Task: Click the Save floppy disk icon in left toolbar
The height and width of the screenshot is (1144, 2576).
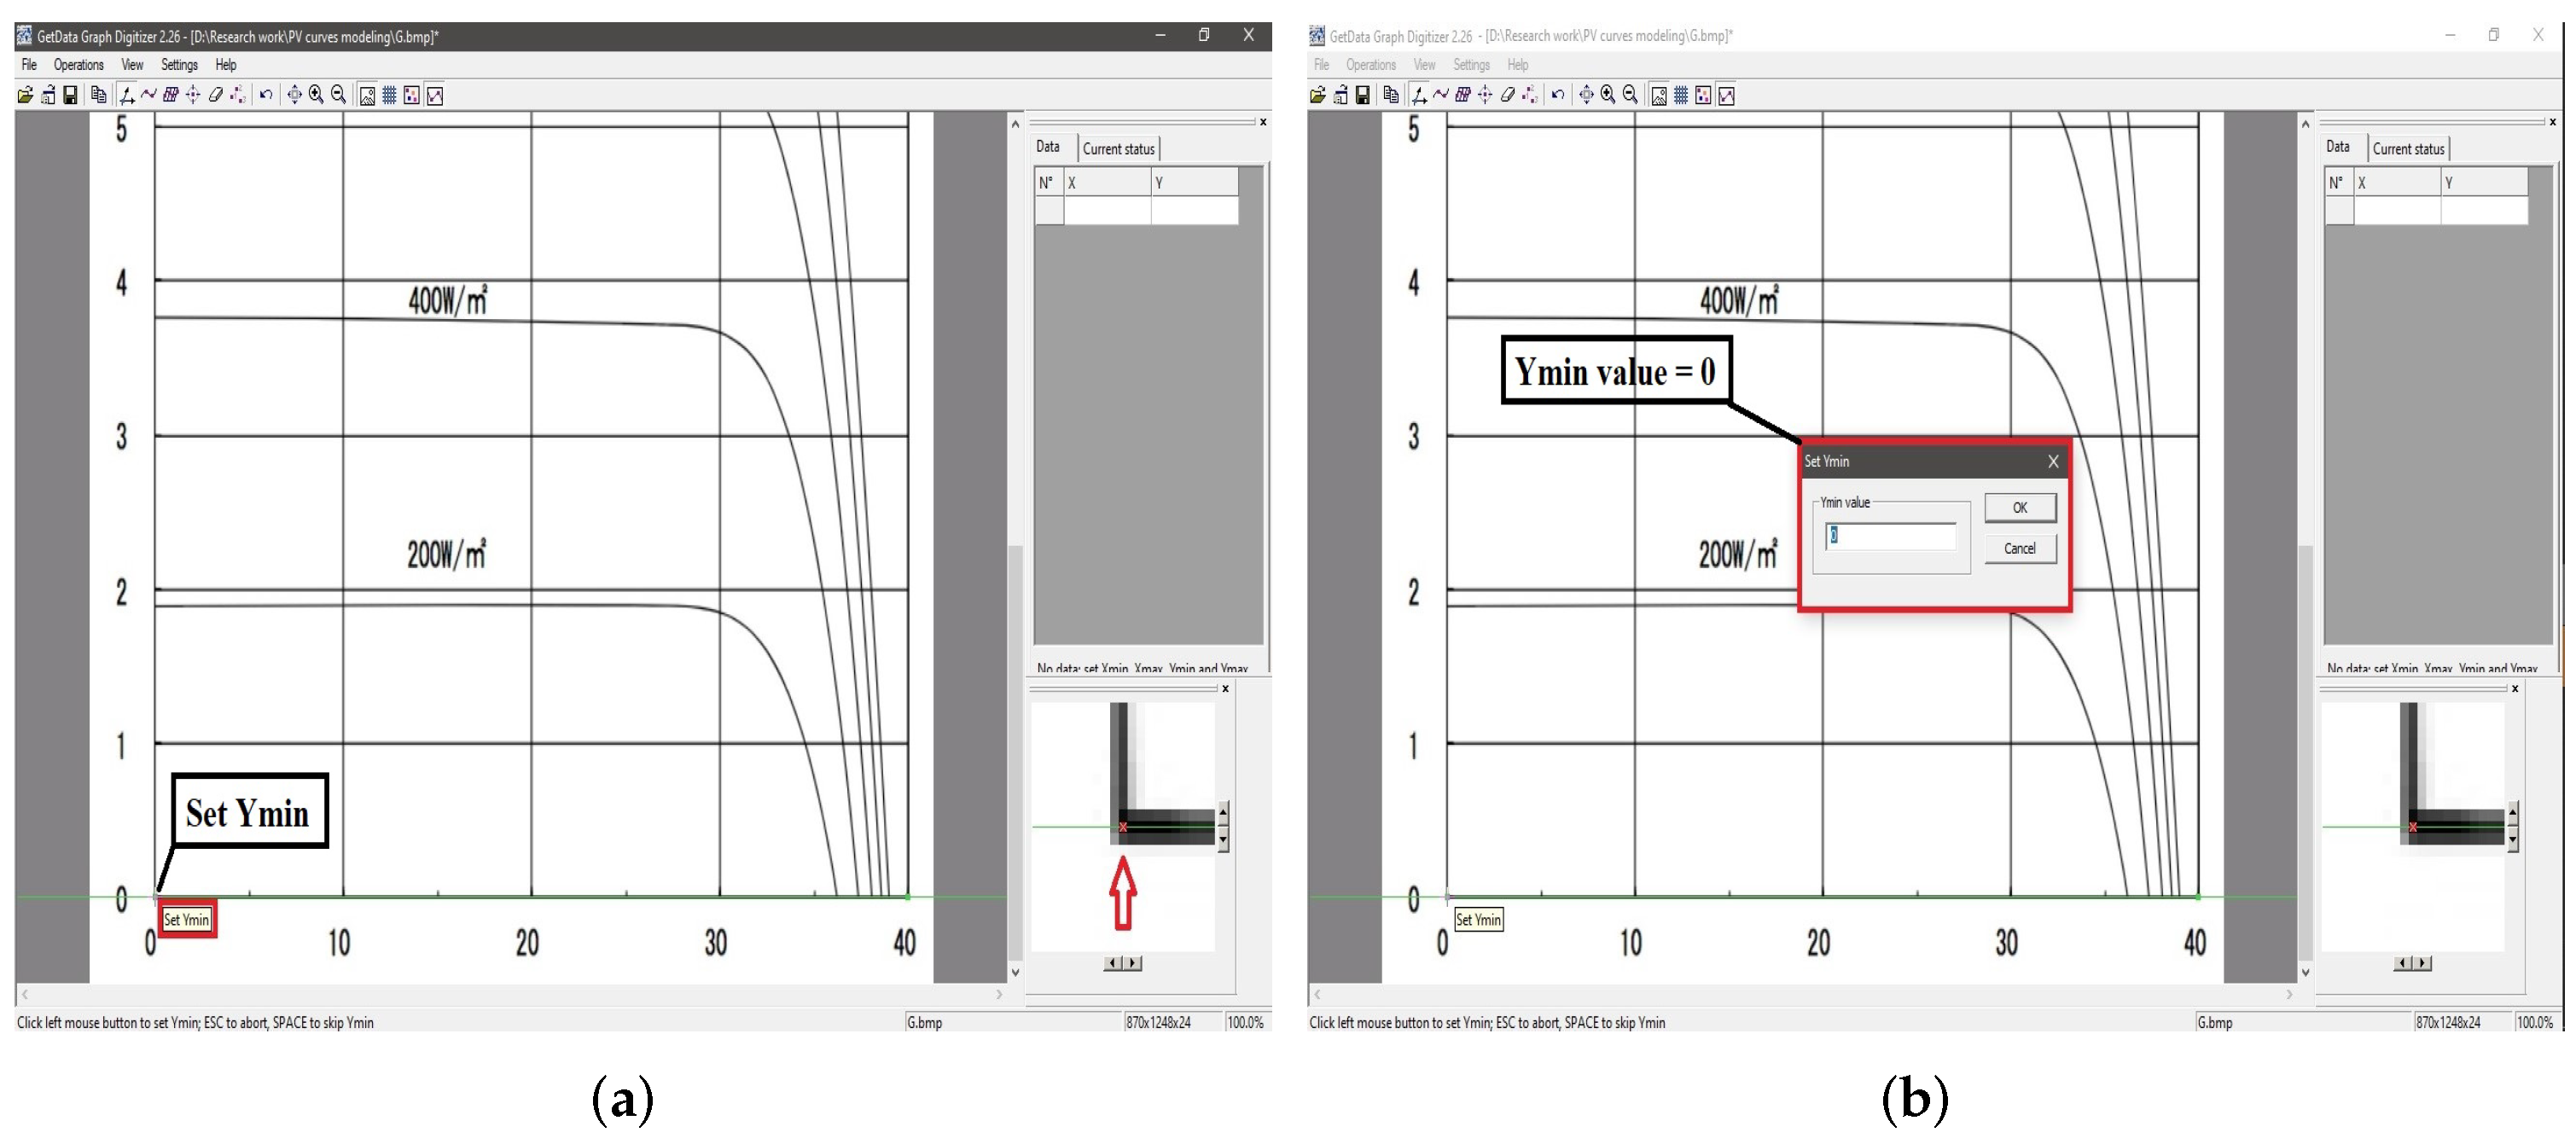Action: [70, 95]
